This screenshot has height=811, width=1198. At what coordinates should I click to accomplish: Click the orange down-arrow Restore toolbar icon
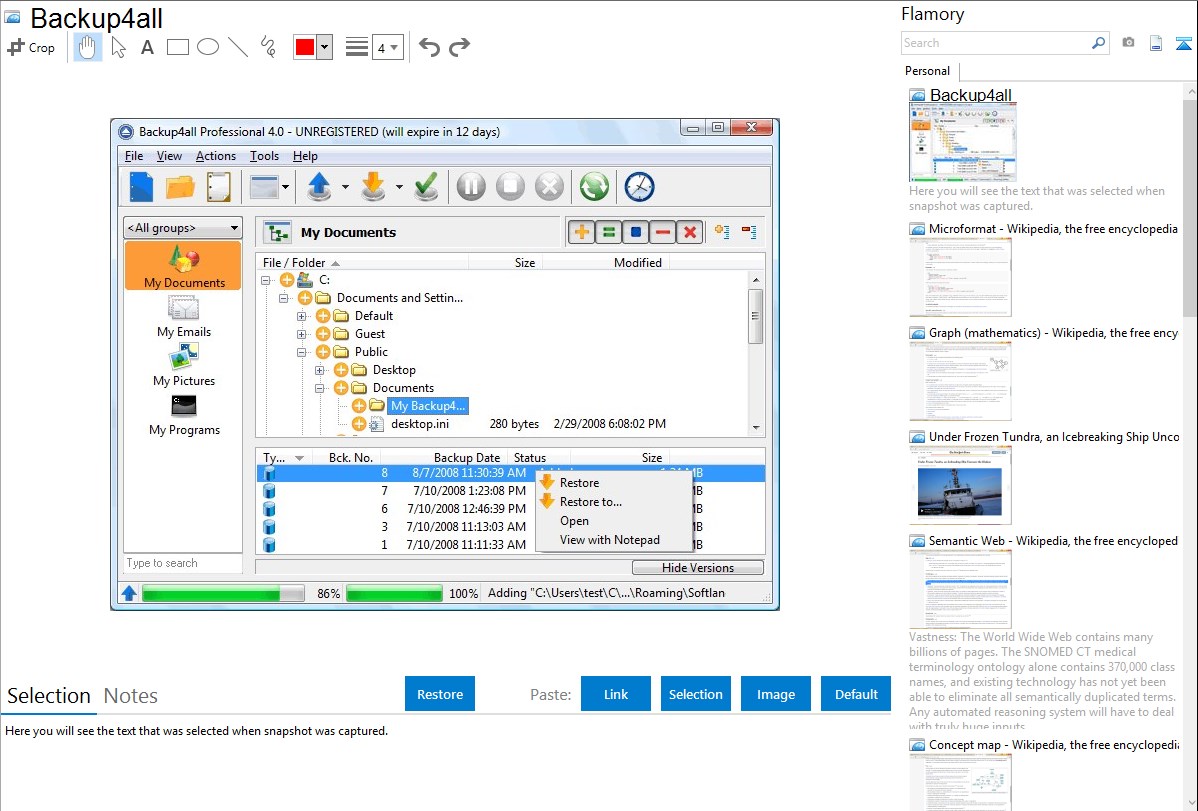pos(373,187)
